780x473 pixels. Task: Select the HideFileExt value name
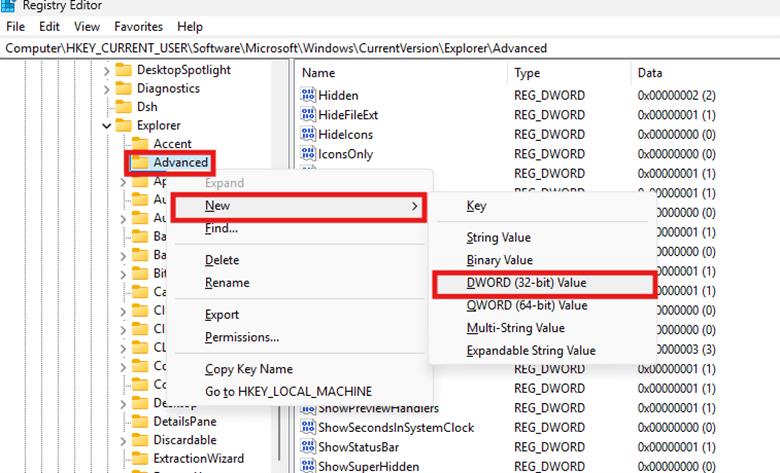tap(348, 115)
